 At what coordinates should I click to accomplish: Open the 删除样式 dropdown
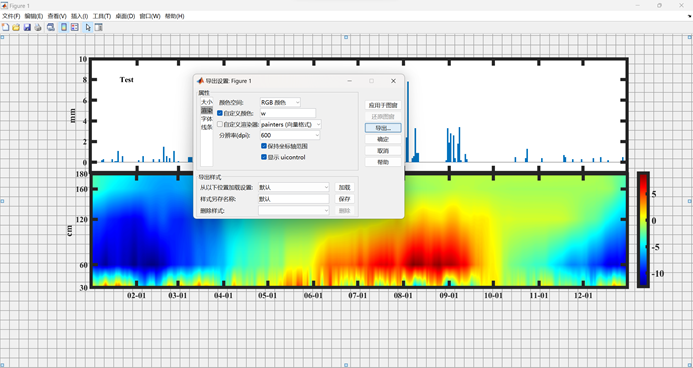tap(294, 211)
